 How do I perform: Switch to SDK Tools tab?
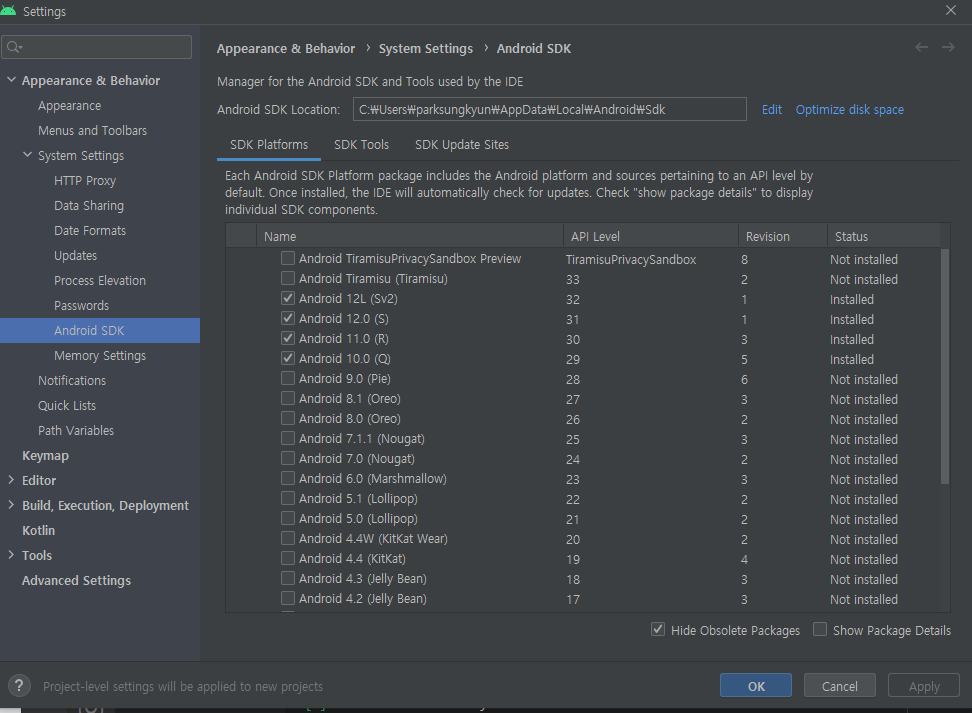point(361,144)
